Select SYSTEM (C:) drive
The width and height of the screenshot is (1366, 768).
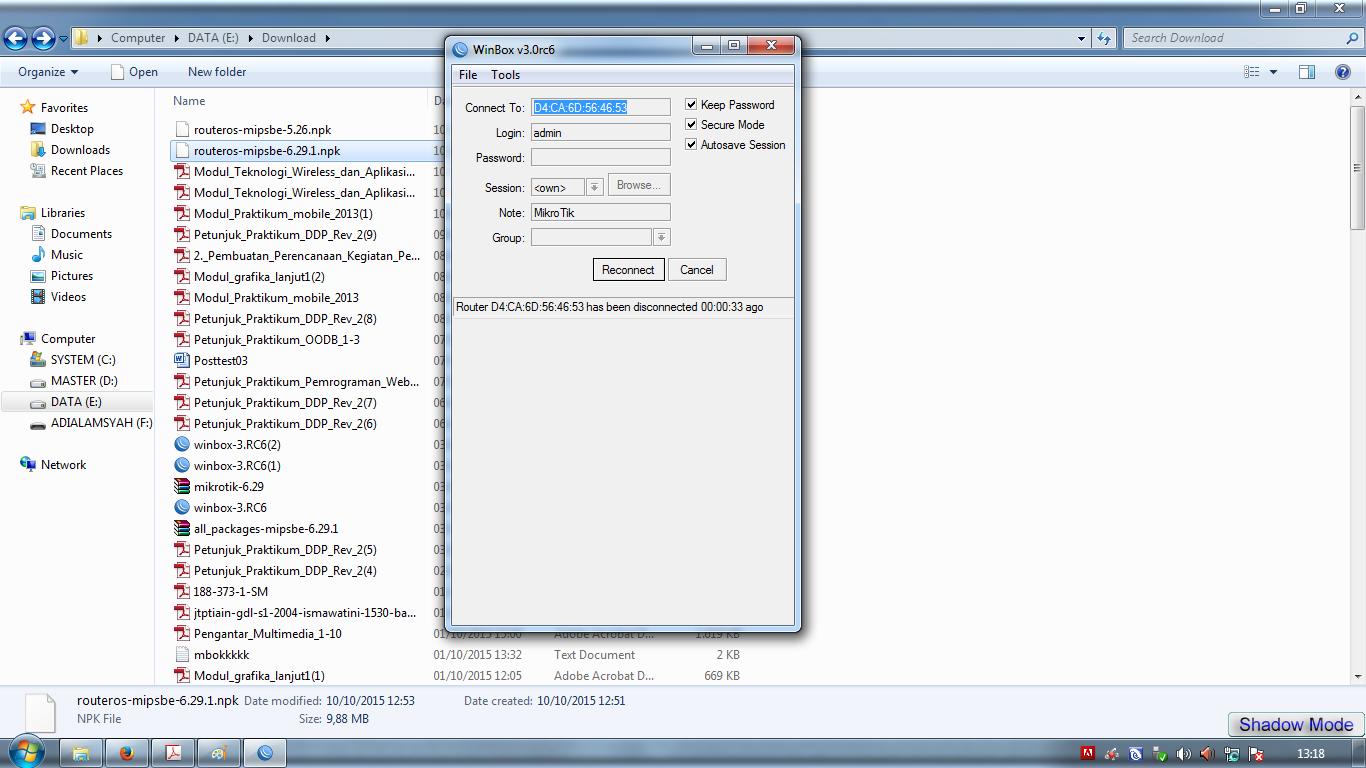[83, 360]
